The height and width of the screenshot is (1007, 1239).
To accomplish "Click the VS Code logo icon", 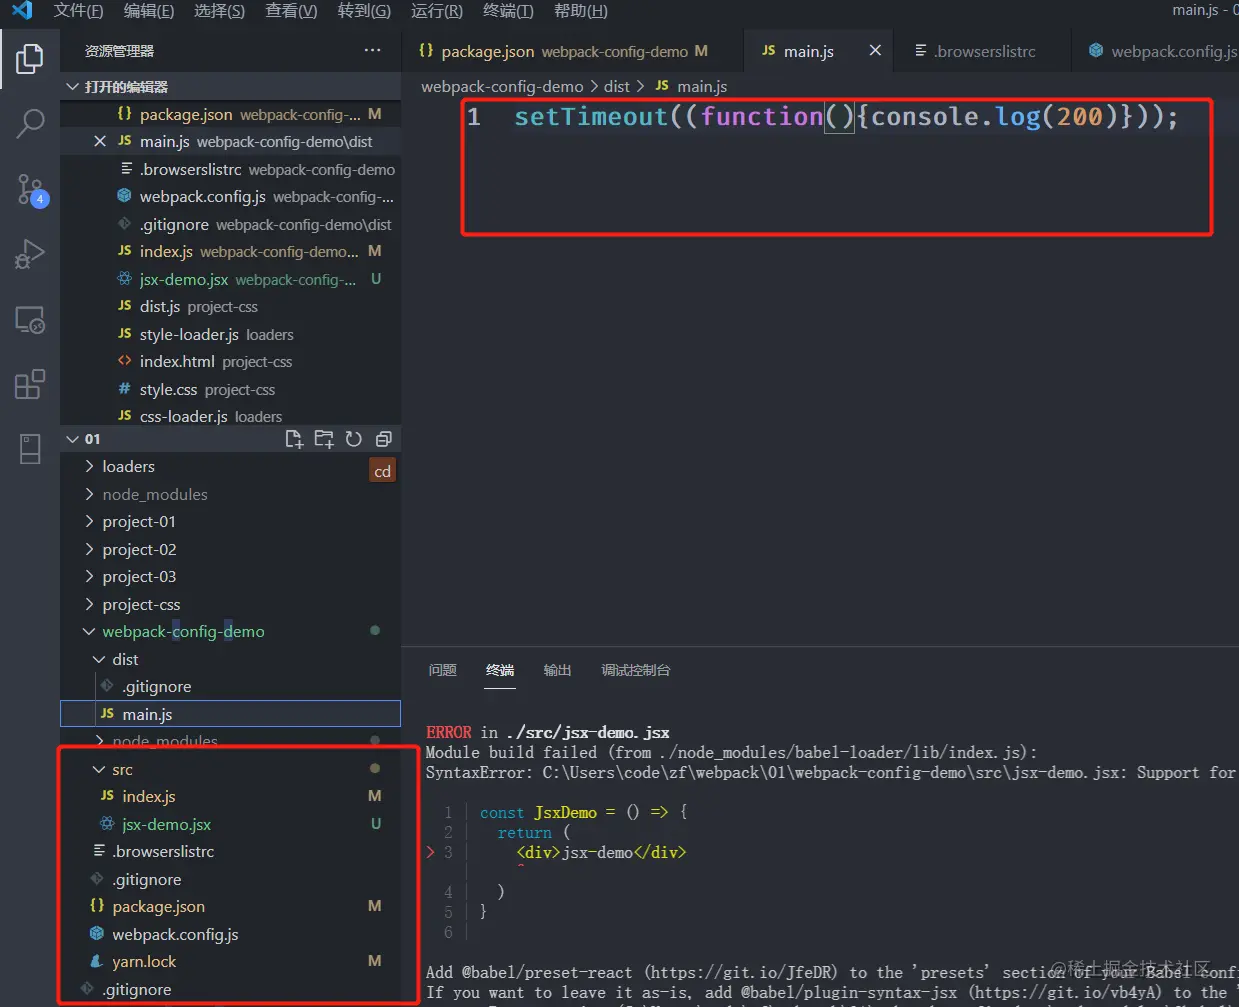I will pyautogui.click(x=21, y=10).
